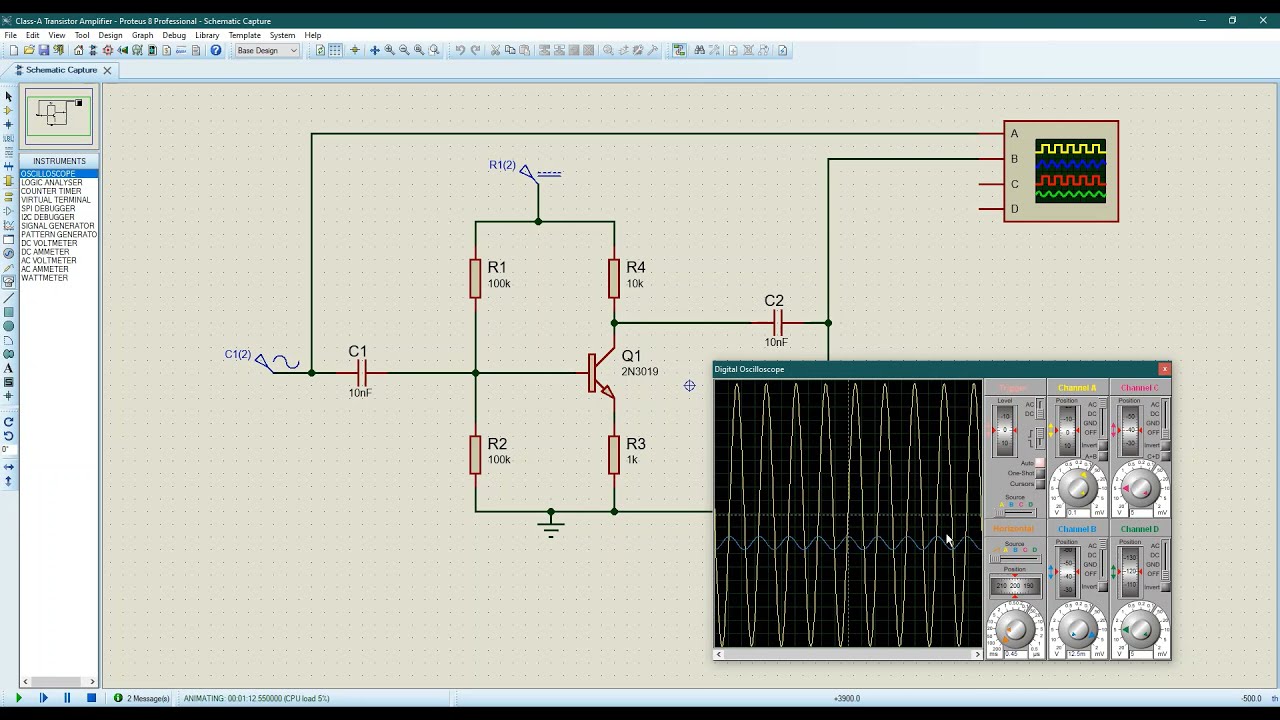Click the Undo arrow icon
Screen dimensions: 1280x720
[460, 50]
